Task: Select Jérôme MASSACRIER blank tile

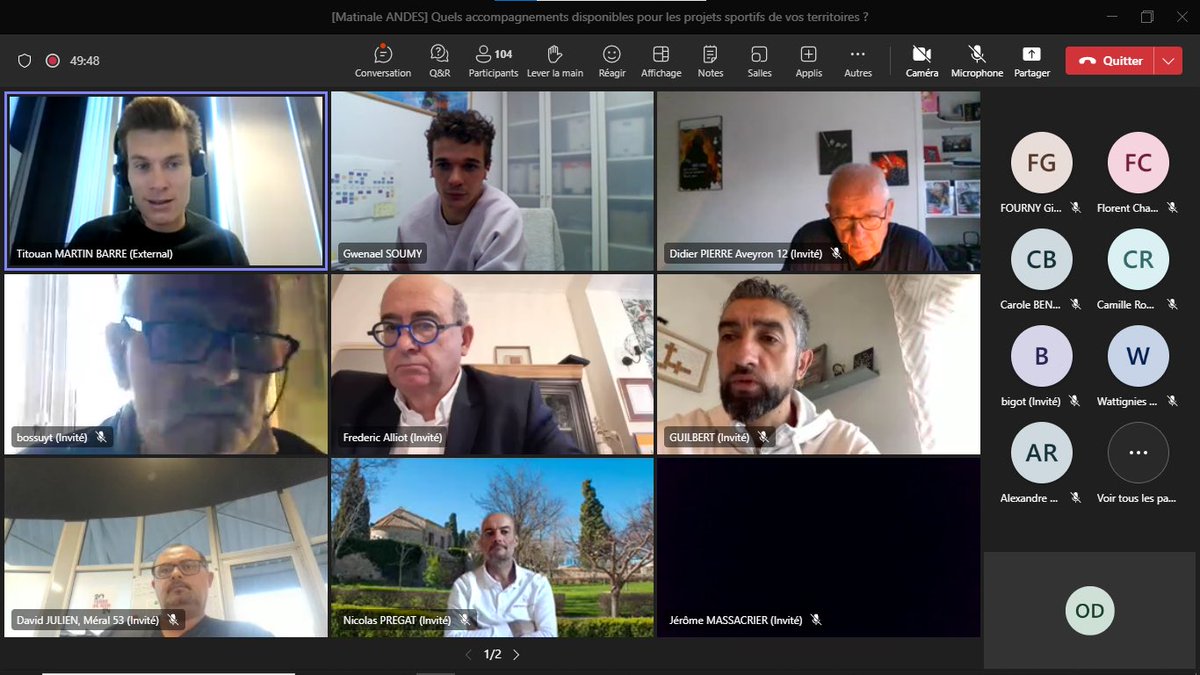Action: click(x=818, y=547)
